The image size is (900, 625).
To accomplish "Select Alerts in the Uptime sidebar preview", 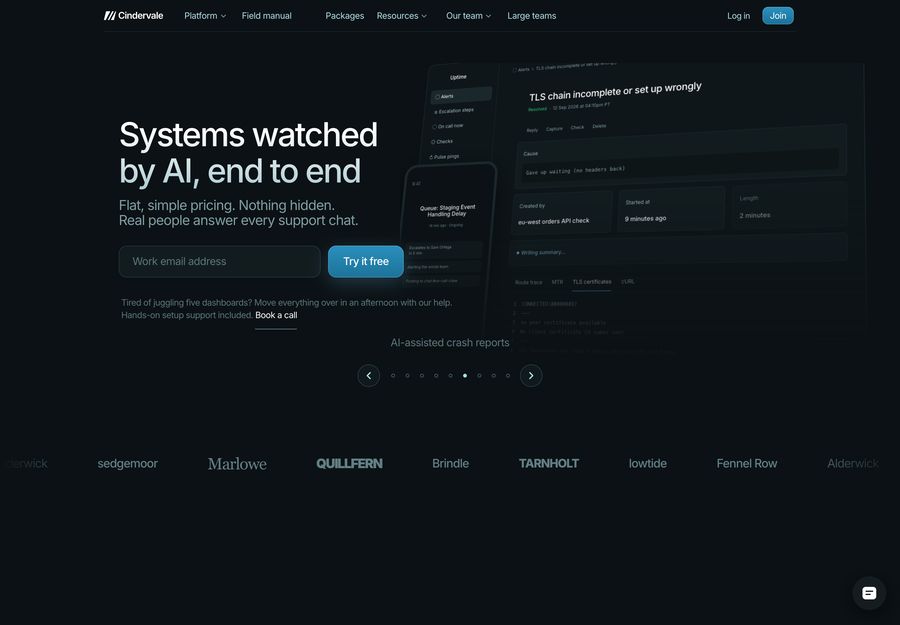I will [461, 95].
